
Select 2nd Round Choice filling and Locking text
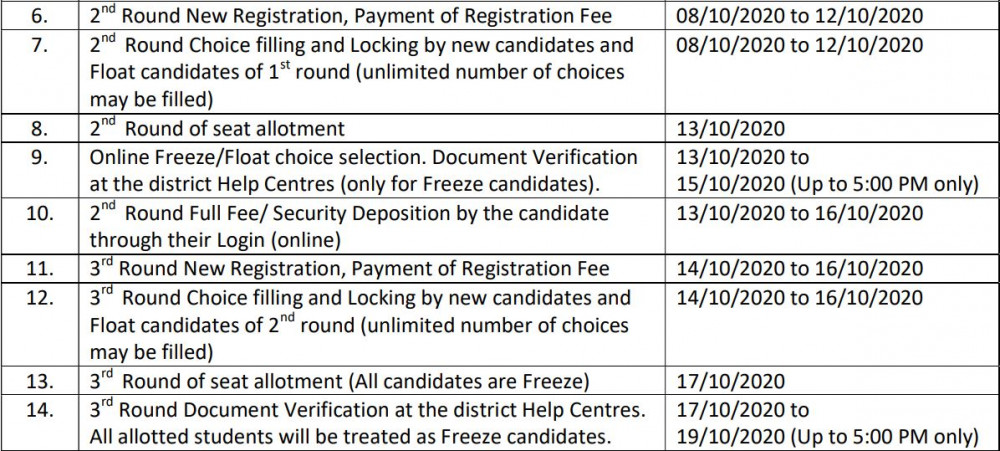362,47
